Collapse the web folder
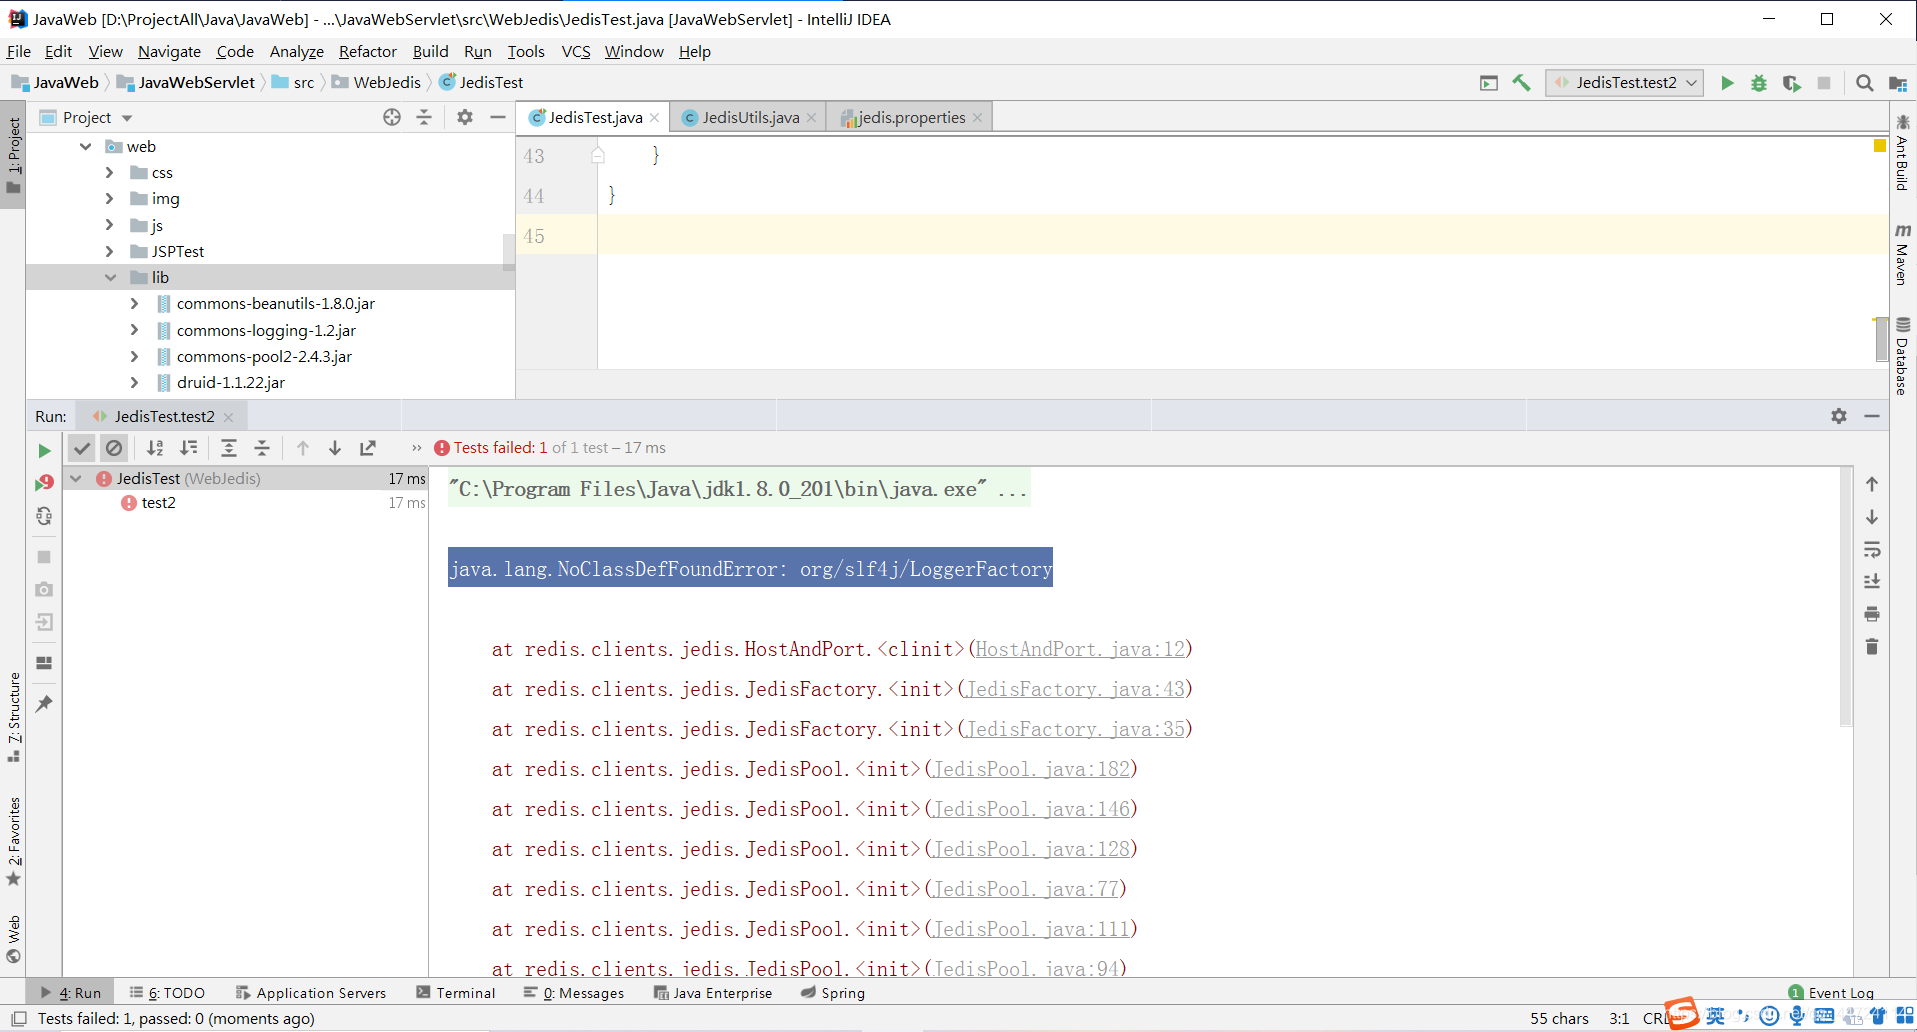Image resolution: width=1917 pixels, height=1032 pixels. click(x=86, y=147)
